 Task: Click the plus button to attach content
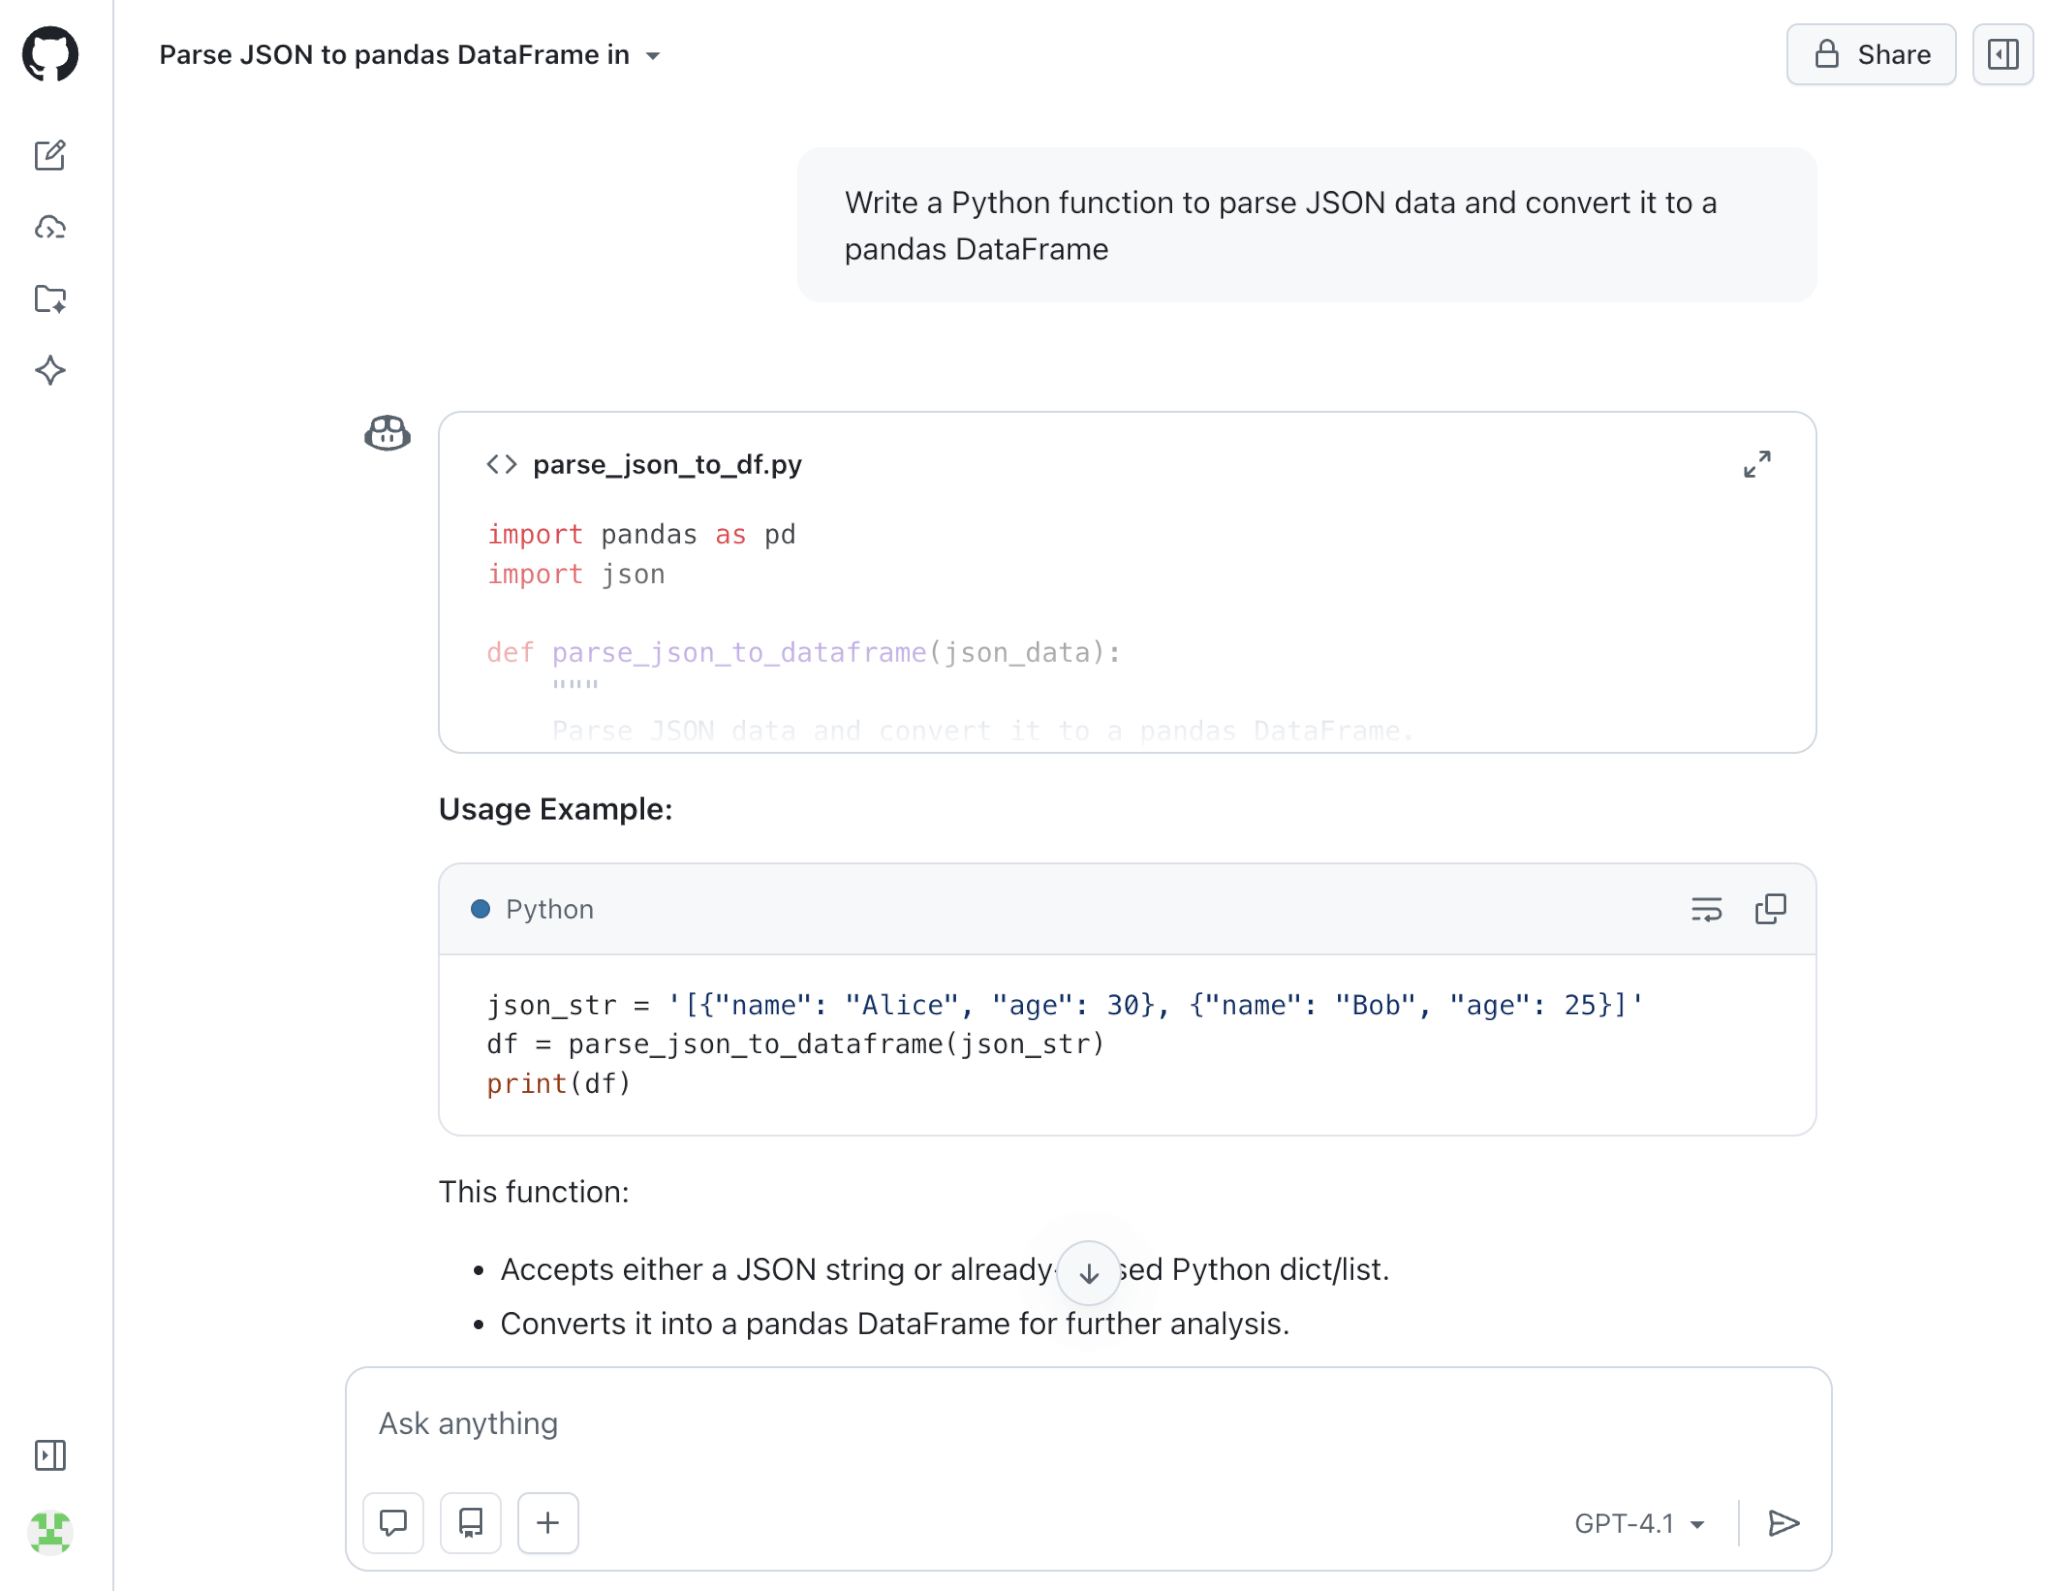pyautogui.click(x=547, y=1522)
